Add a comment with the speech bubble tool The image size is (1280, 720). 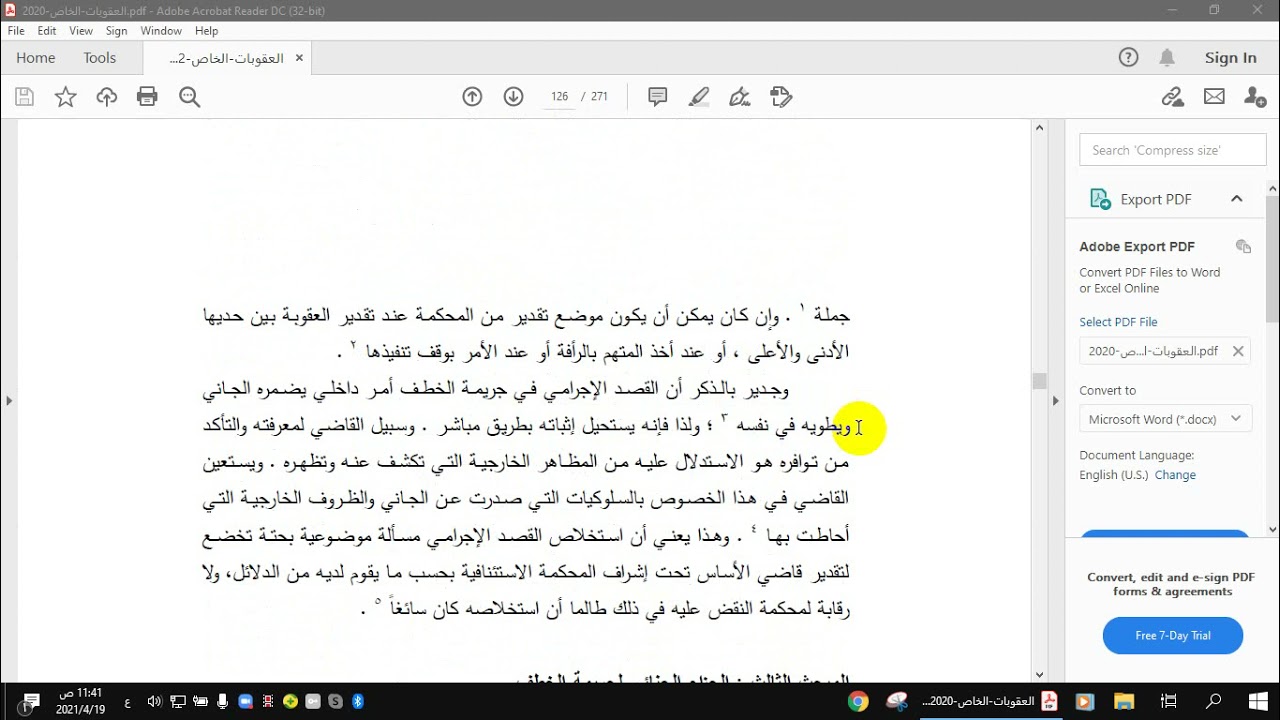click(x=657, y=97)
